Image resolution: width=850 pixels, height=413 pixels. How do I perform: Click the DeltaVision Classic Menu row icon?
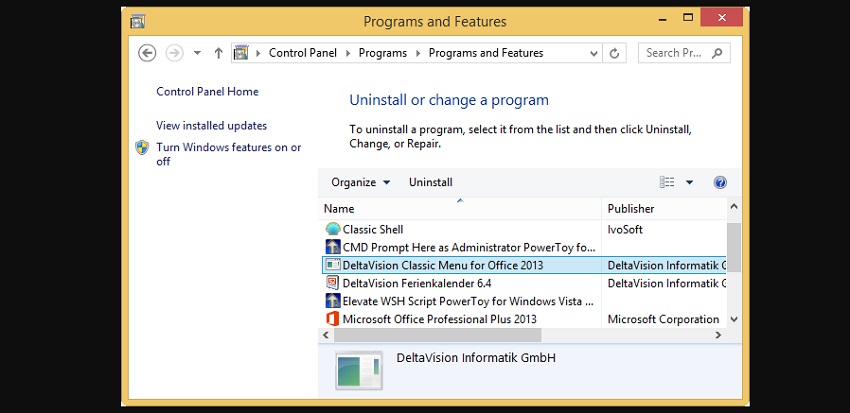pyautogui.click(x=333, y=265)
